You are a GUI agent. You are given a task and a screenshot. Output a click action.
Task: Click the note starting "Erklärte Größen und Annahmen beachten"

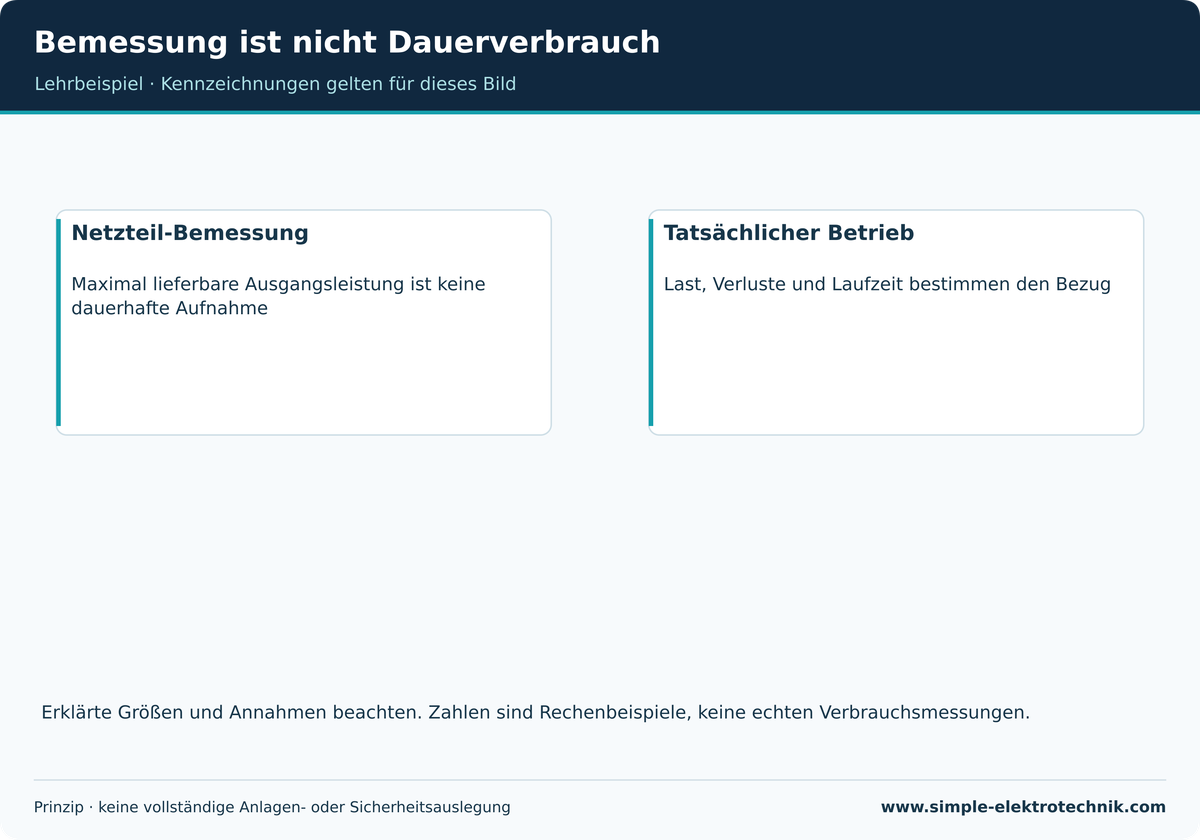(x=535, y=713)
